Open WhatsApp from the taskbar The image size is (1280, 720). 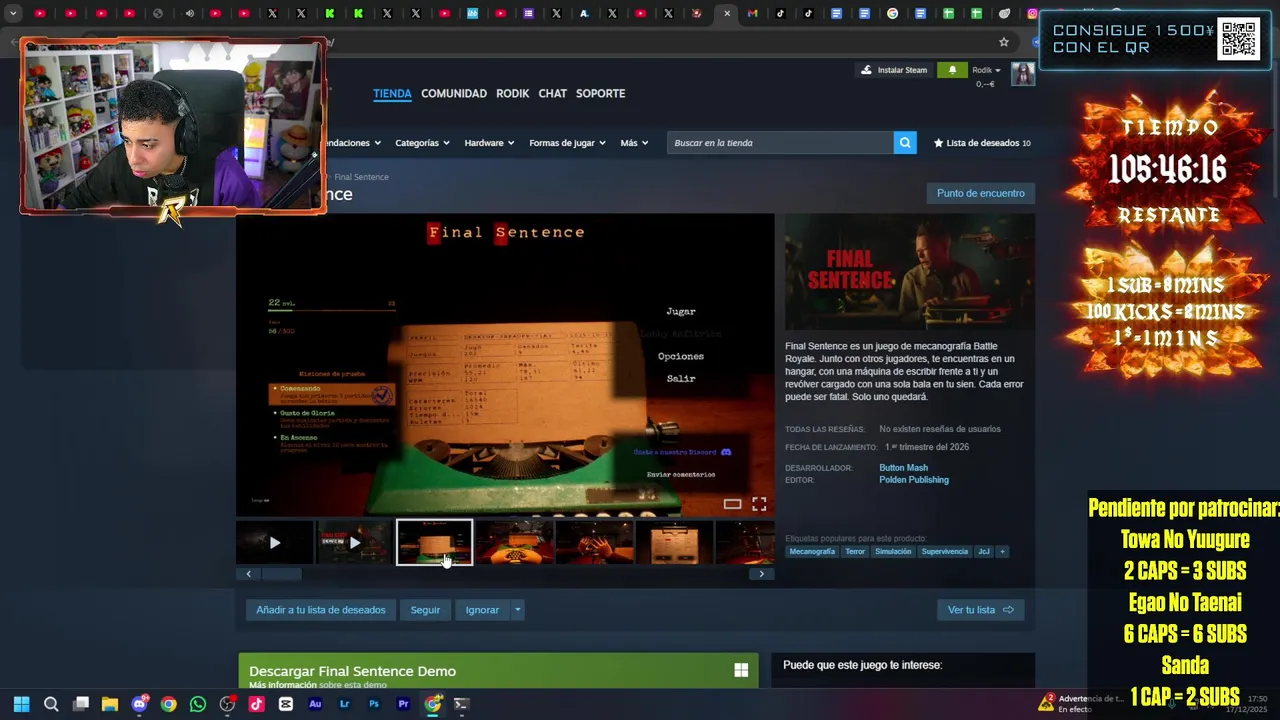198,704
